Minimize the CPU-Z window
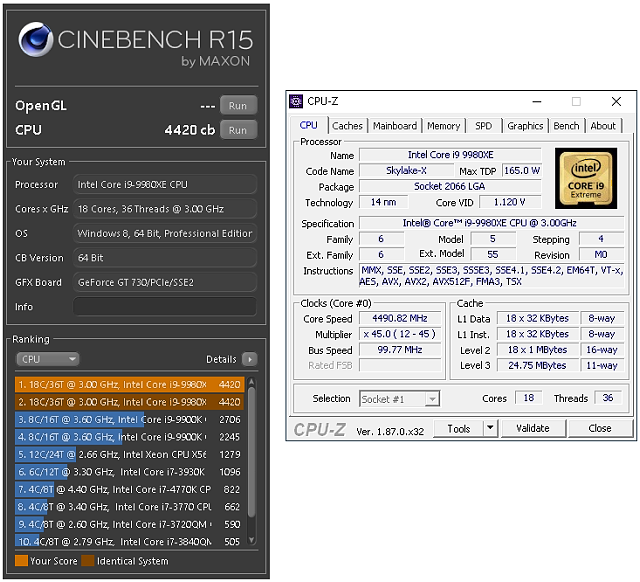Screen dimensions: 640x582 pos(537,102)
